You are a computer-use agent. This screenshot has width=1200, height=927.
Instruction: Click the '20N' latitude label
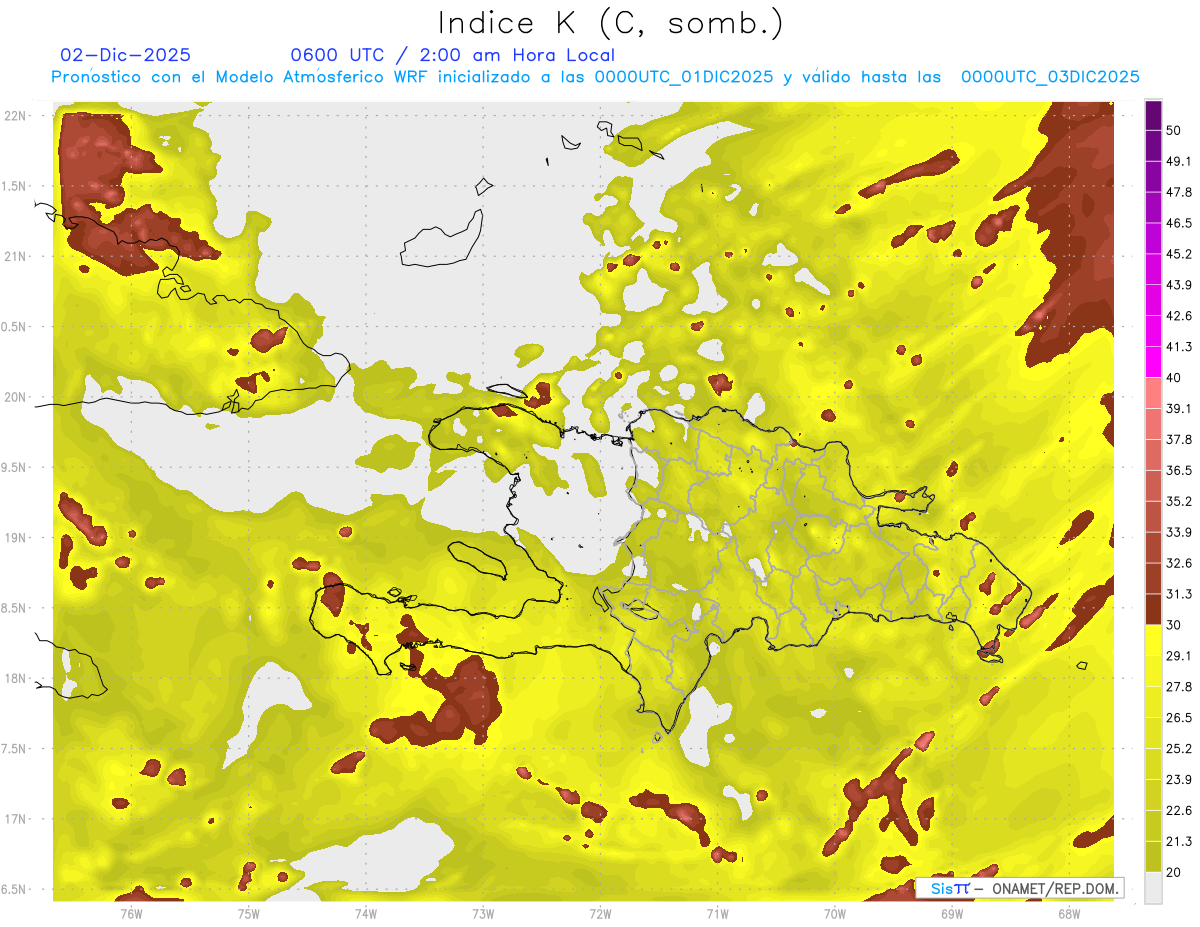pyautogui.click(x=14, y=397)
